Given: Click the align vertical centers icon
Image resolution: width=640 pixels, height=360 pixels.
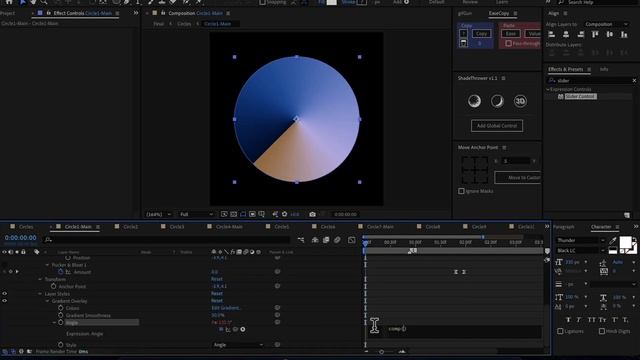Looking at the screenshot, I should [609, 35].
